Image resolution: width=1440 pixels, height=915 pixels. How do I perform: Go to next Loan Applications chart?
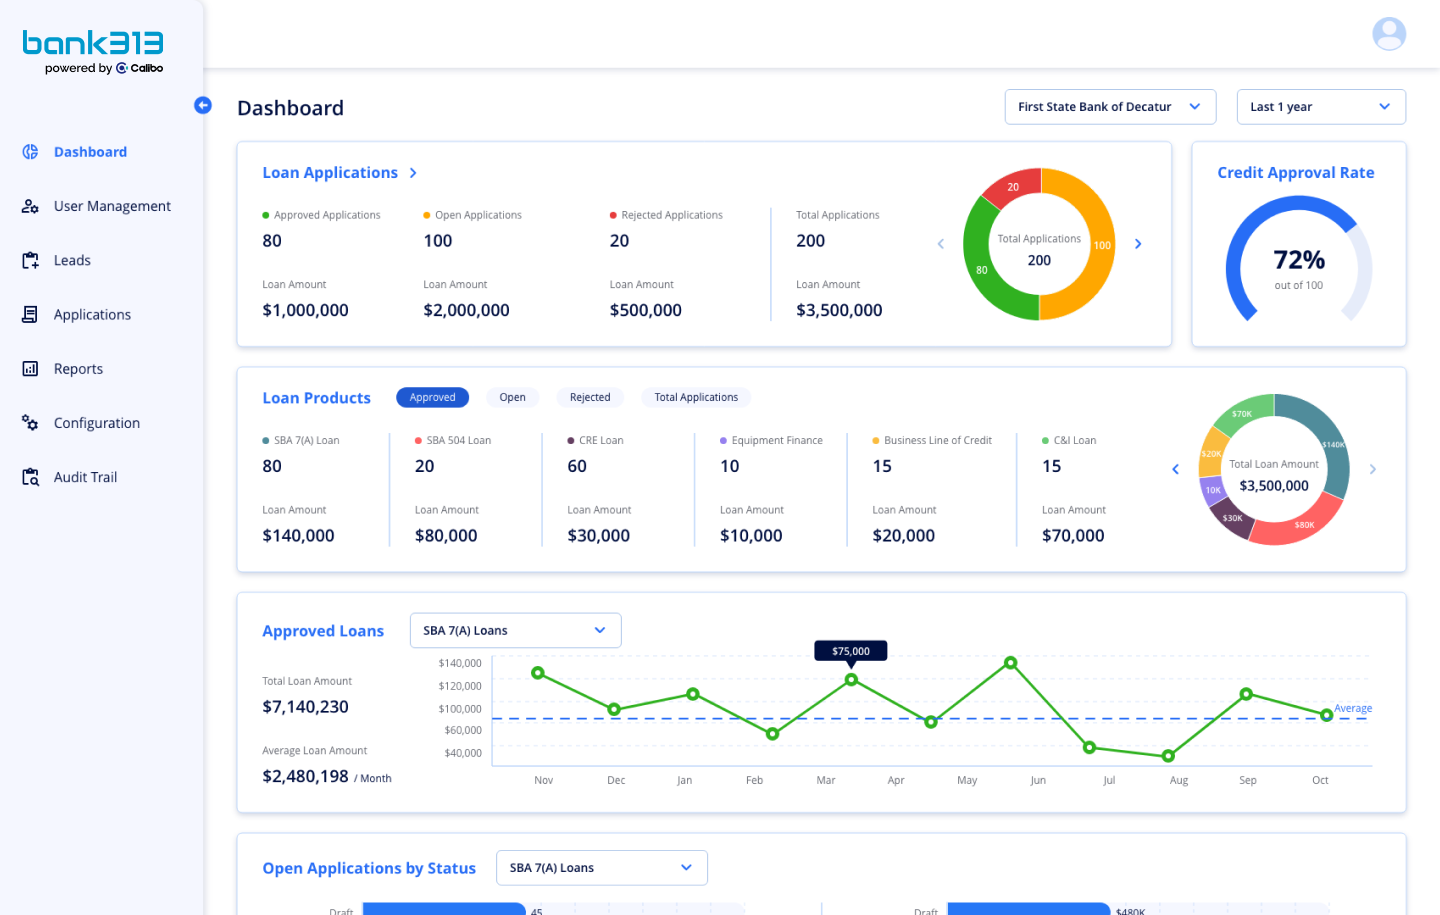click(1138, 244)
